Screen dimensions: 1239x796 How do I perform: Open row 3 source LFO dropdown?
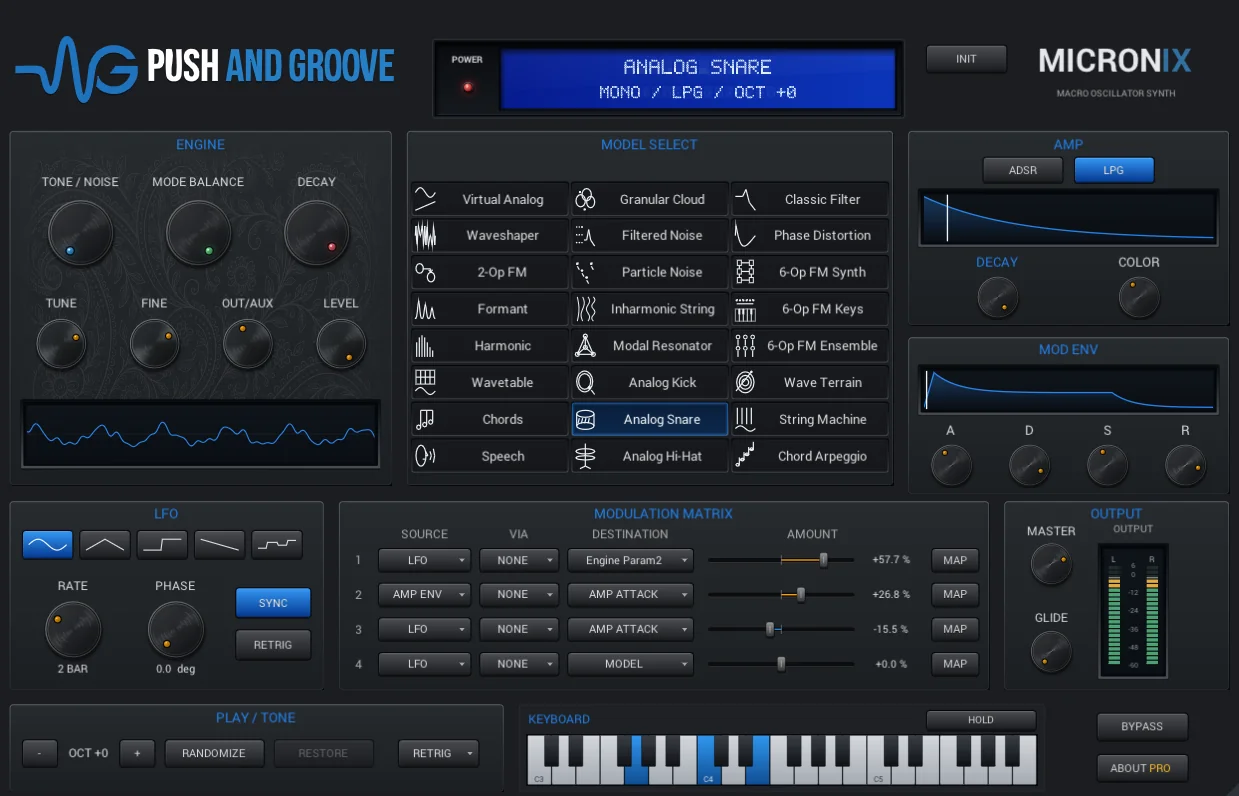tap(424, 629)
